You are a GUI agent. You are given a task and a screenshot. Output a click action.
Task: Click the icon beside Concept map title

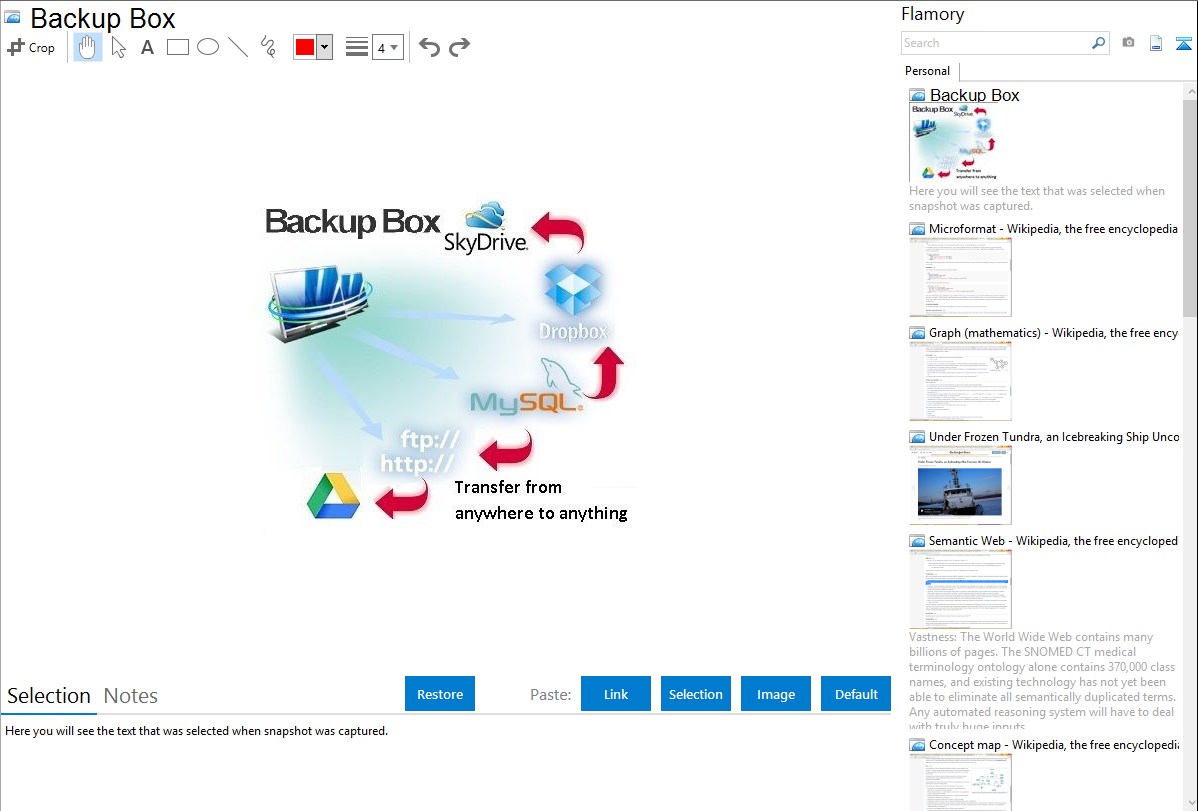917,744
